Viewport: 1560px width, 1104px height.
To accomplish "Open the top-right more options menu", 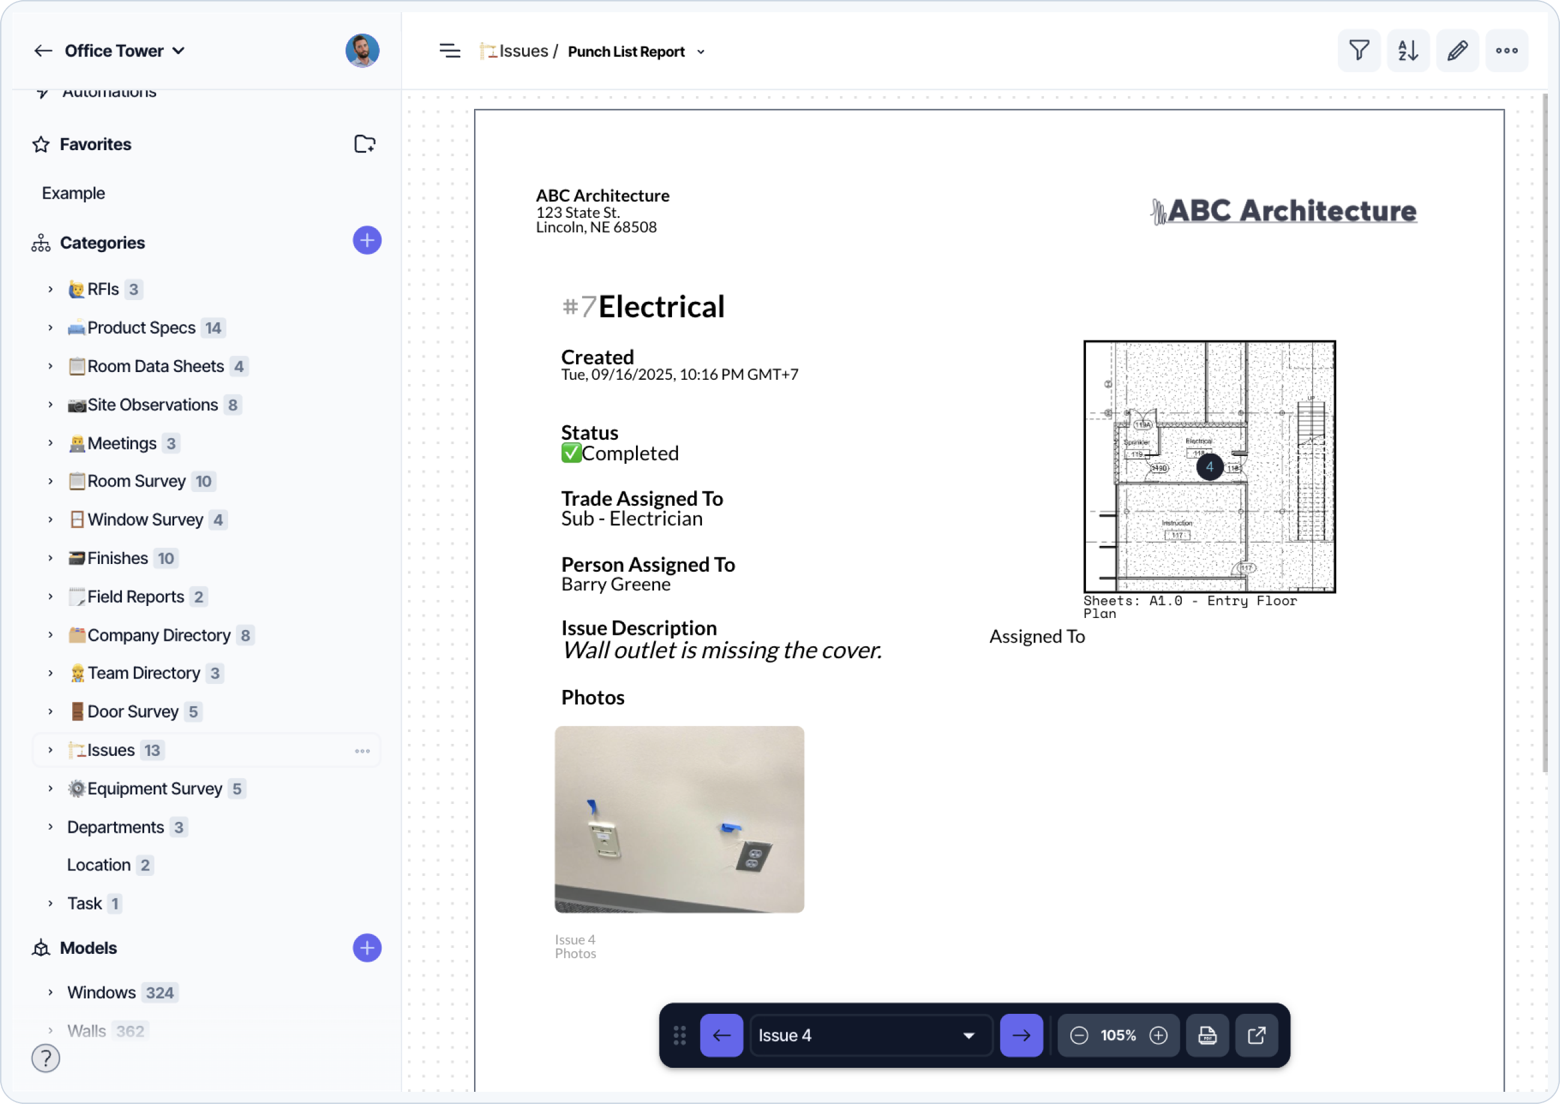I will 1507,51.
